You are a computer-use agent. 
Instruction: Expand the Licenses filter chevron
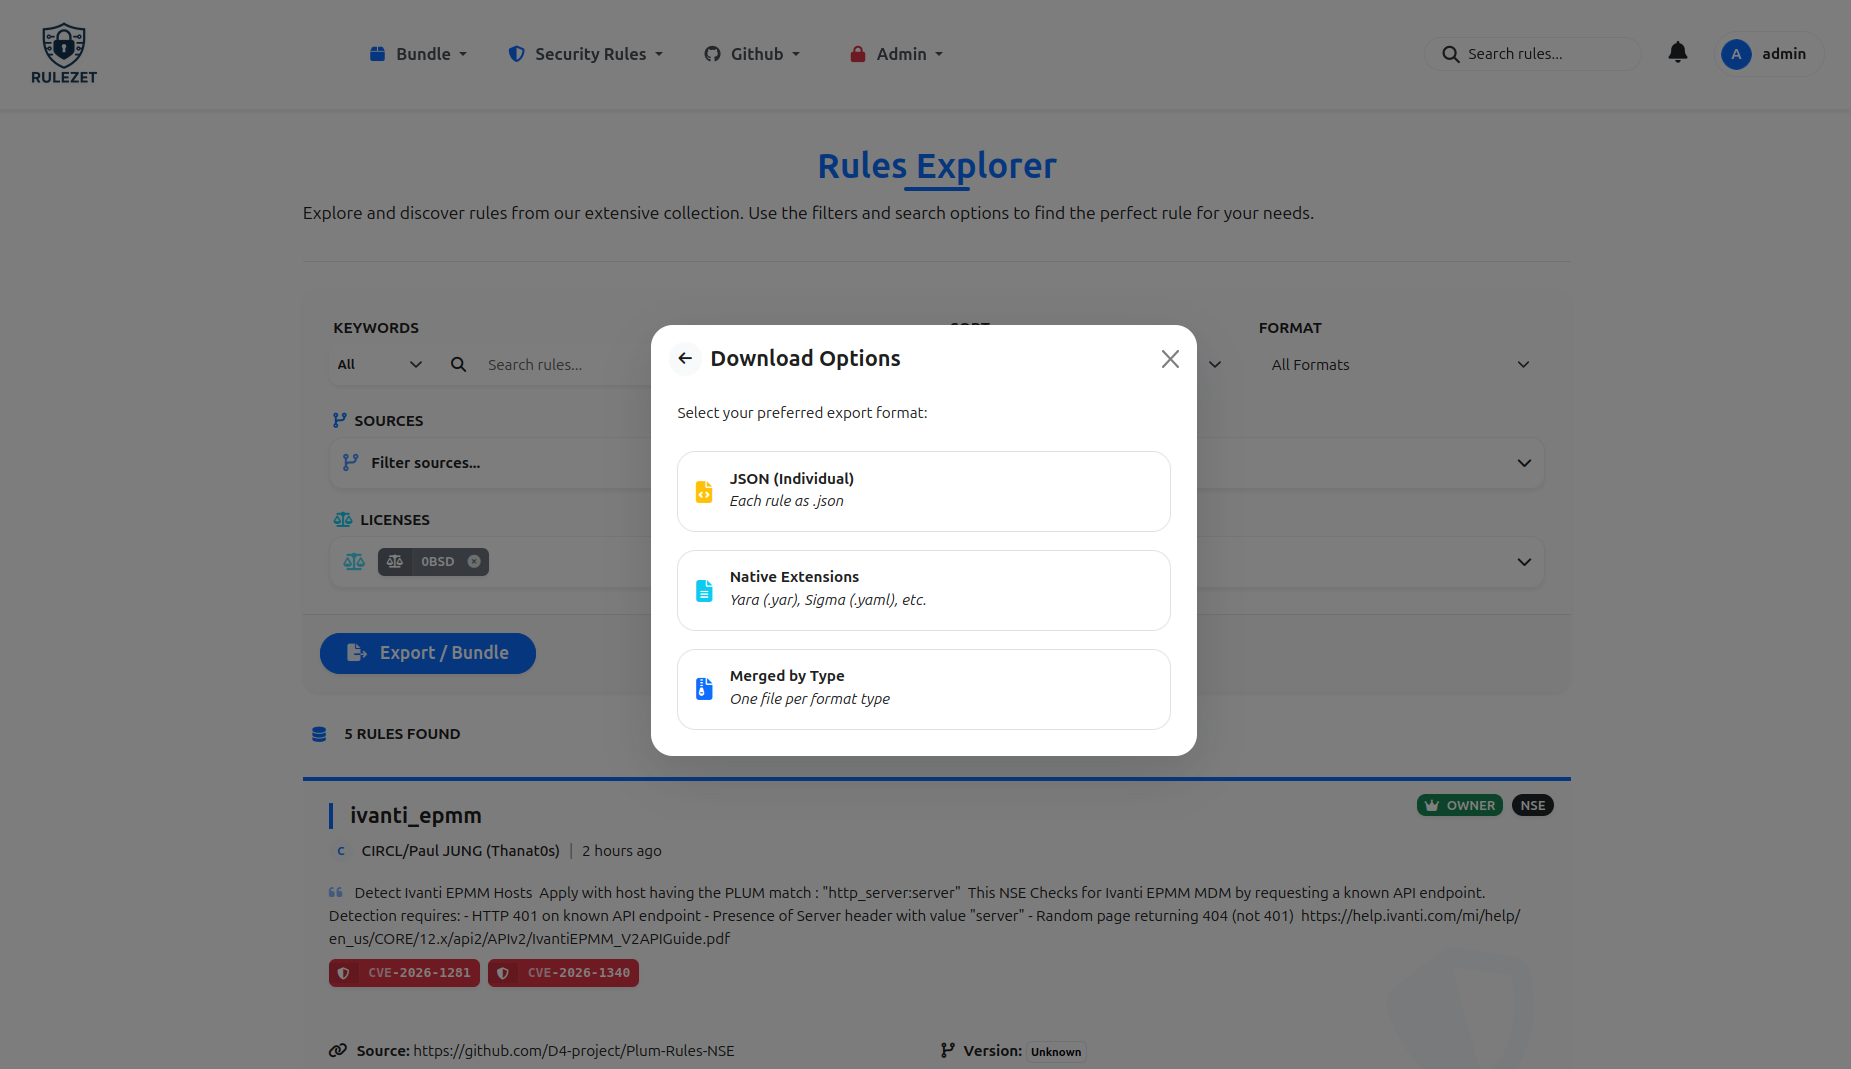(1524, 562)
